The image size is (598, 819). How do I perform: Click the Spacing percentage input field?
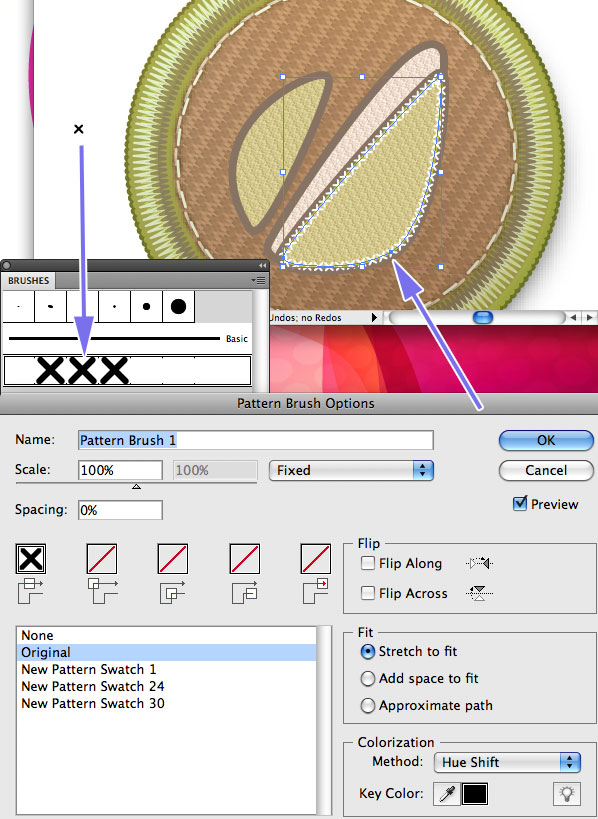[120, 510]
